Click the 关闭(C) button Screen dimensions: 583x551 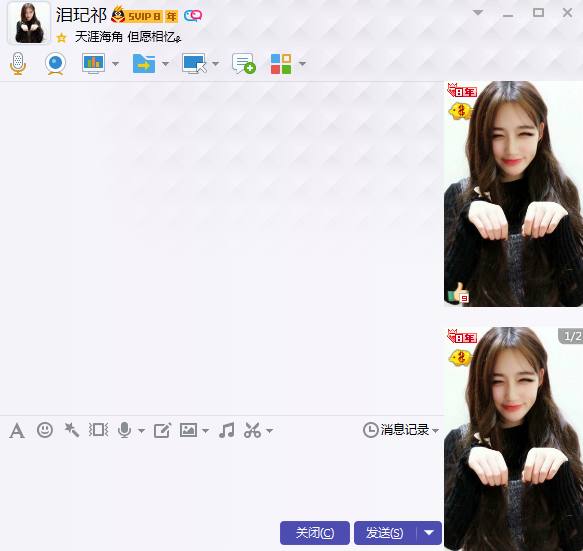click(x=315, y=533)
